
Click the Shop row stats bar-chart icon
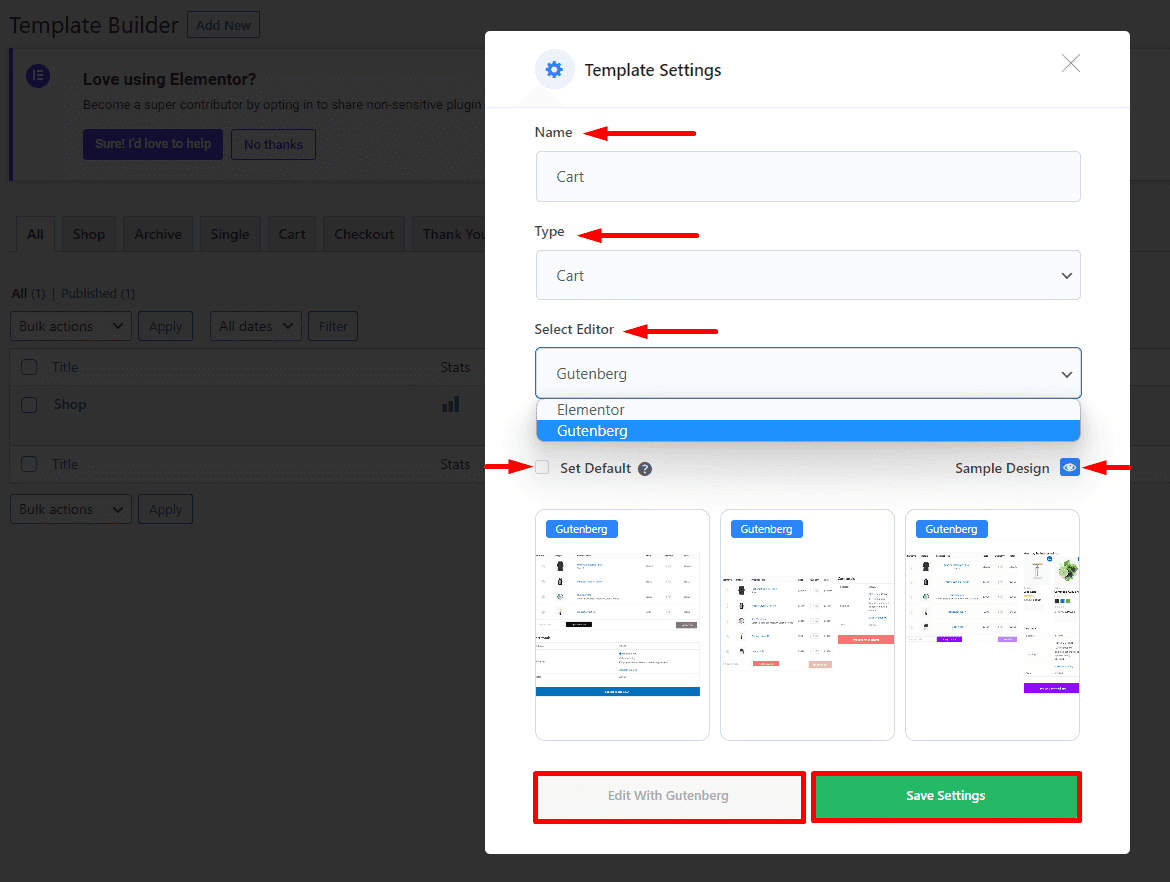451,404
